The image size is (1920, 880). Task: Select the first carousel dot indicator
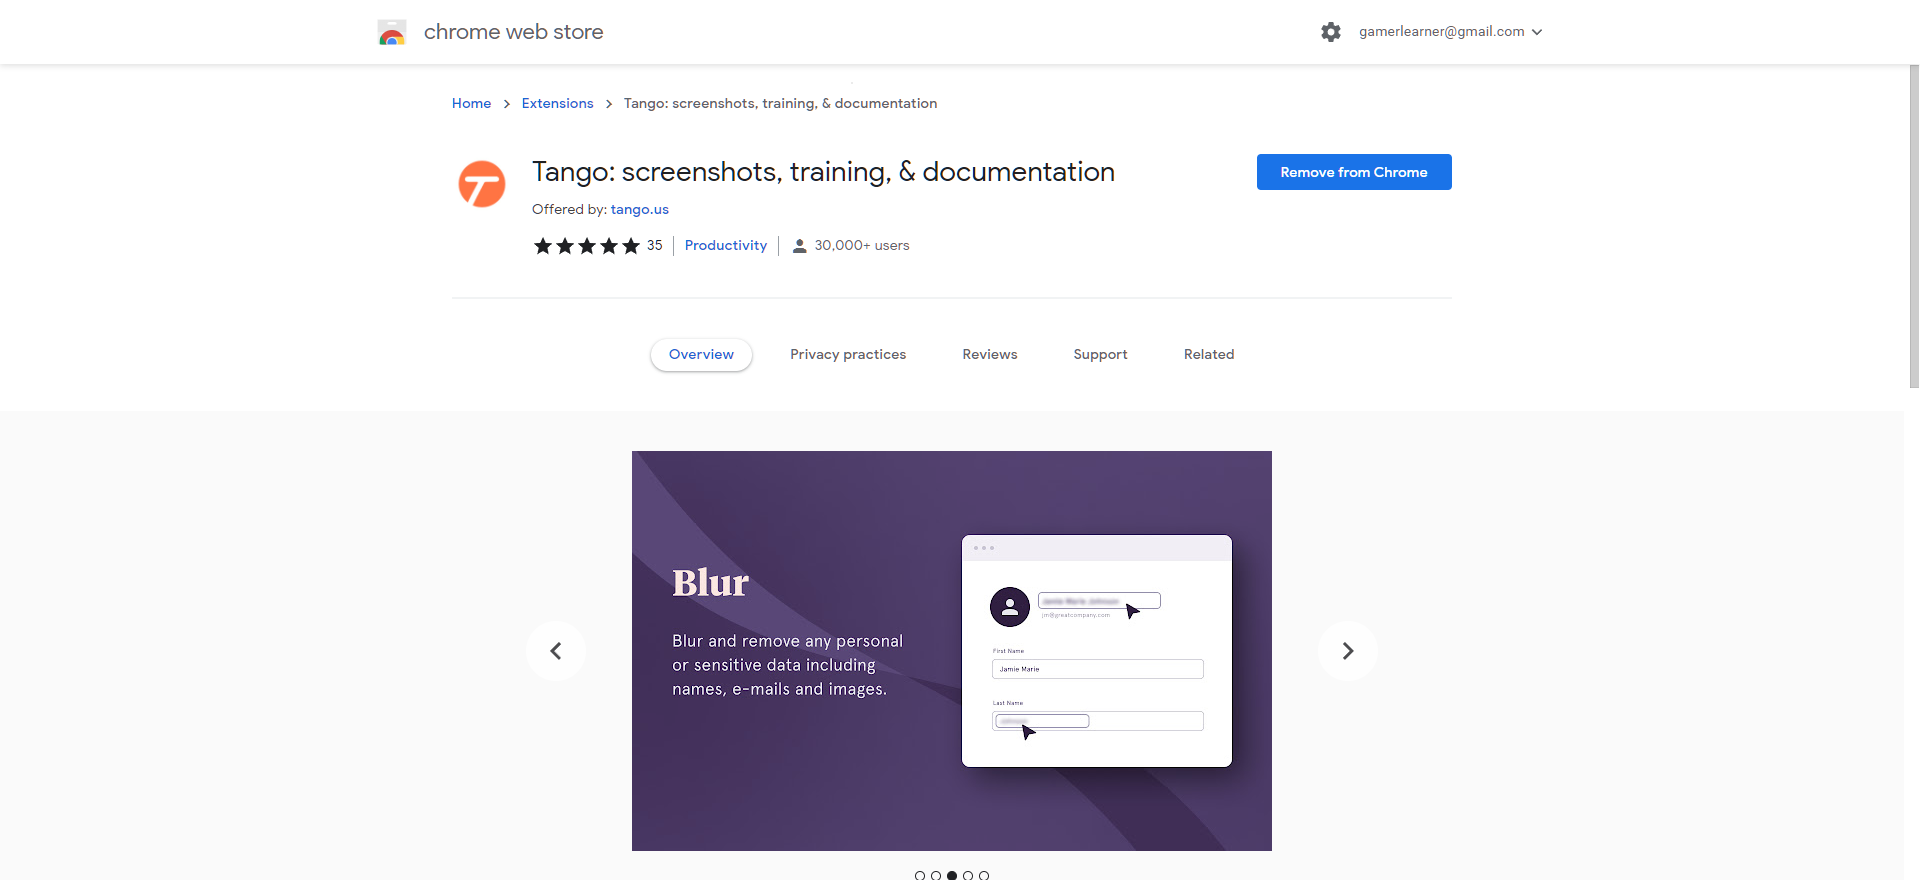click(920, 875)
